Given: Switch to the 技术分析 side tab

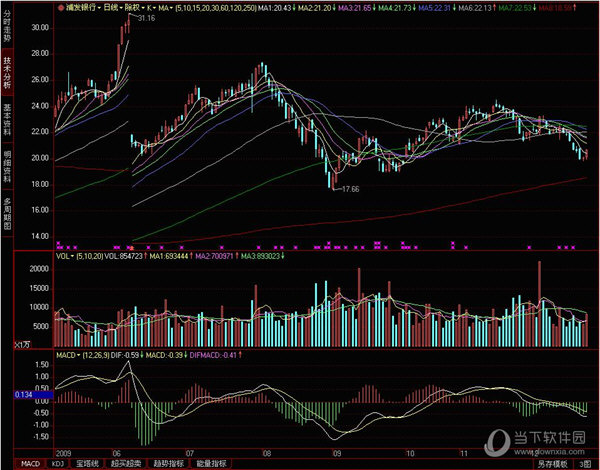Looking at the screenshot, I should 7,72.
